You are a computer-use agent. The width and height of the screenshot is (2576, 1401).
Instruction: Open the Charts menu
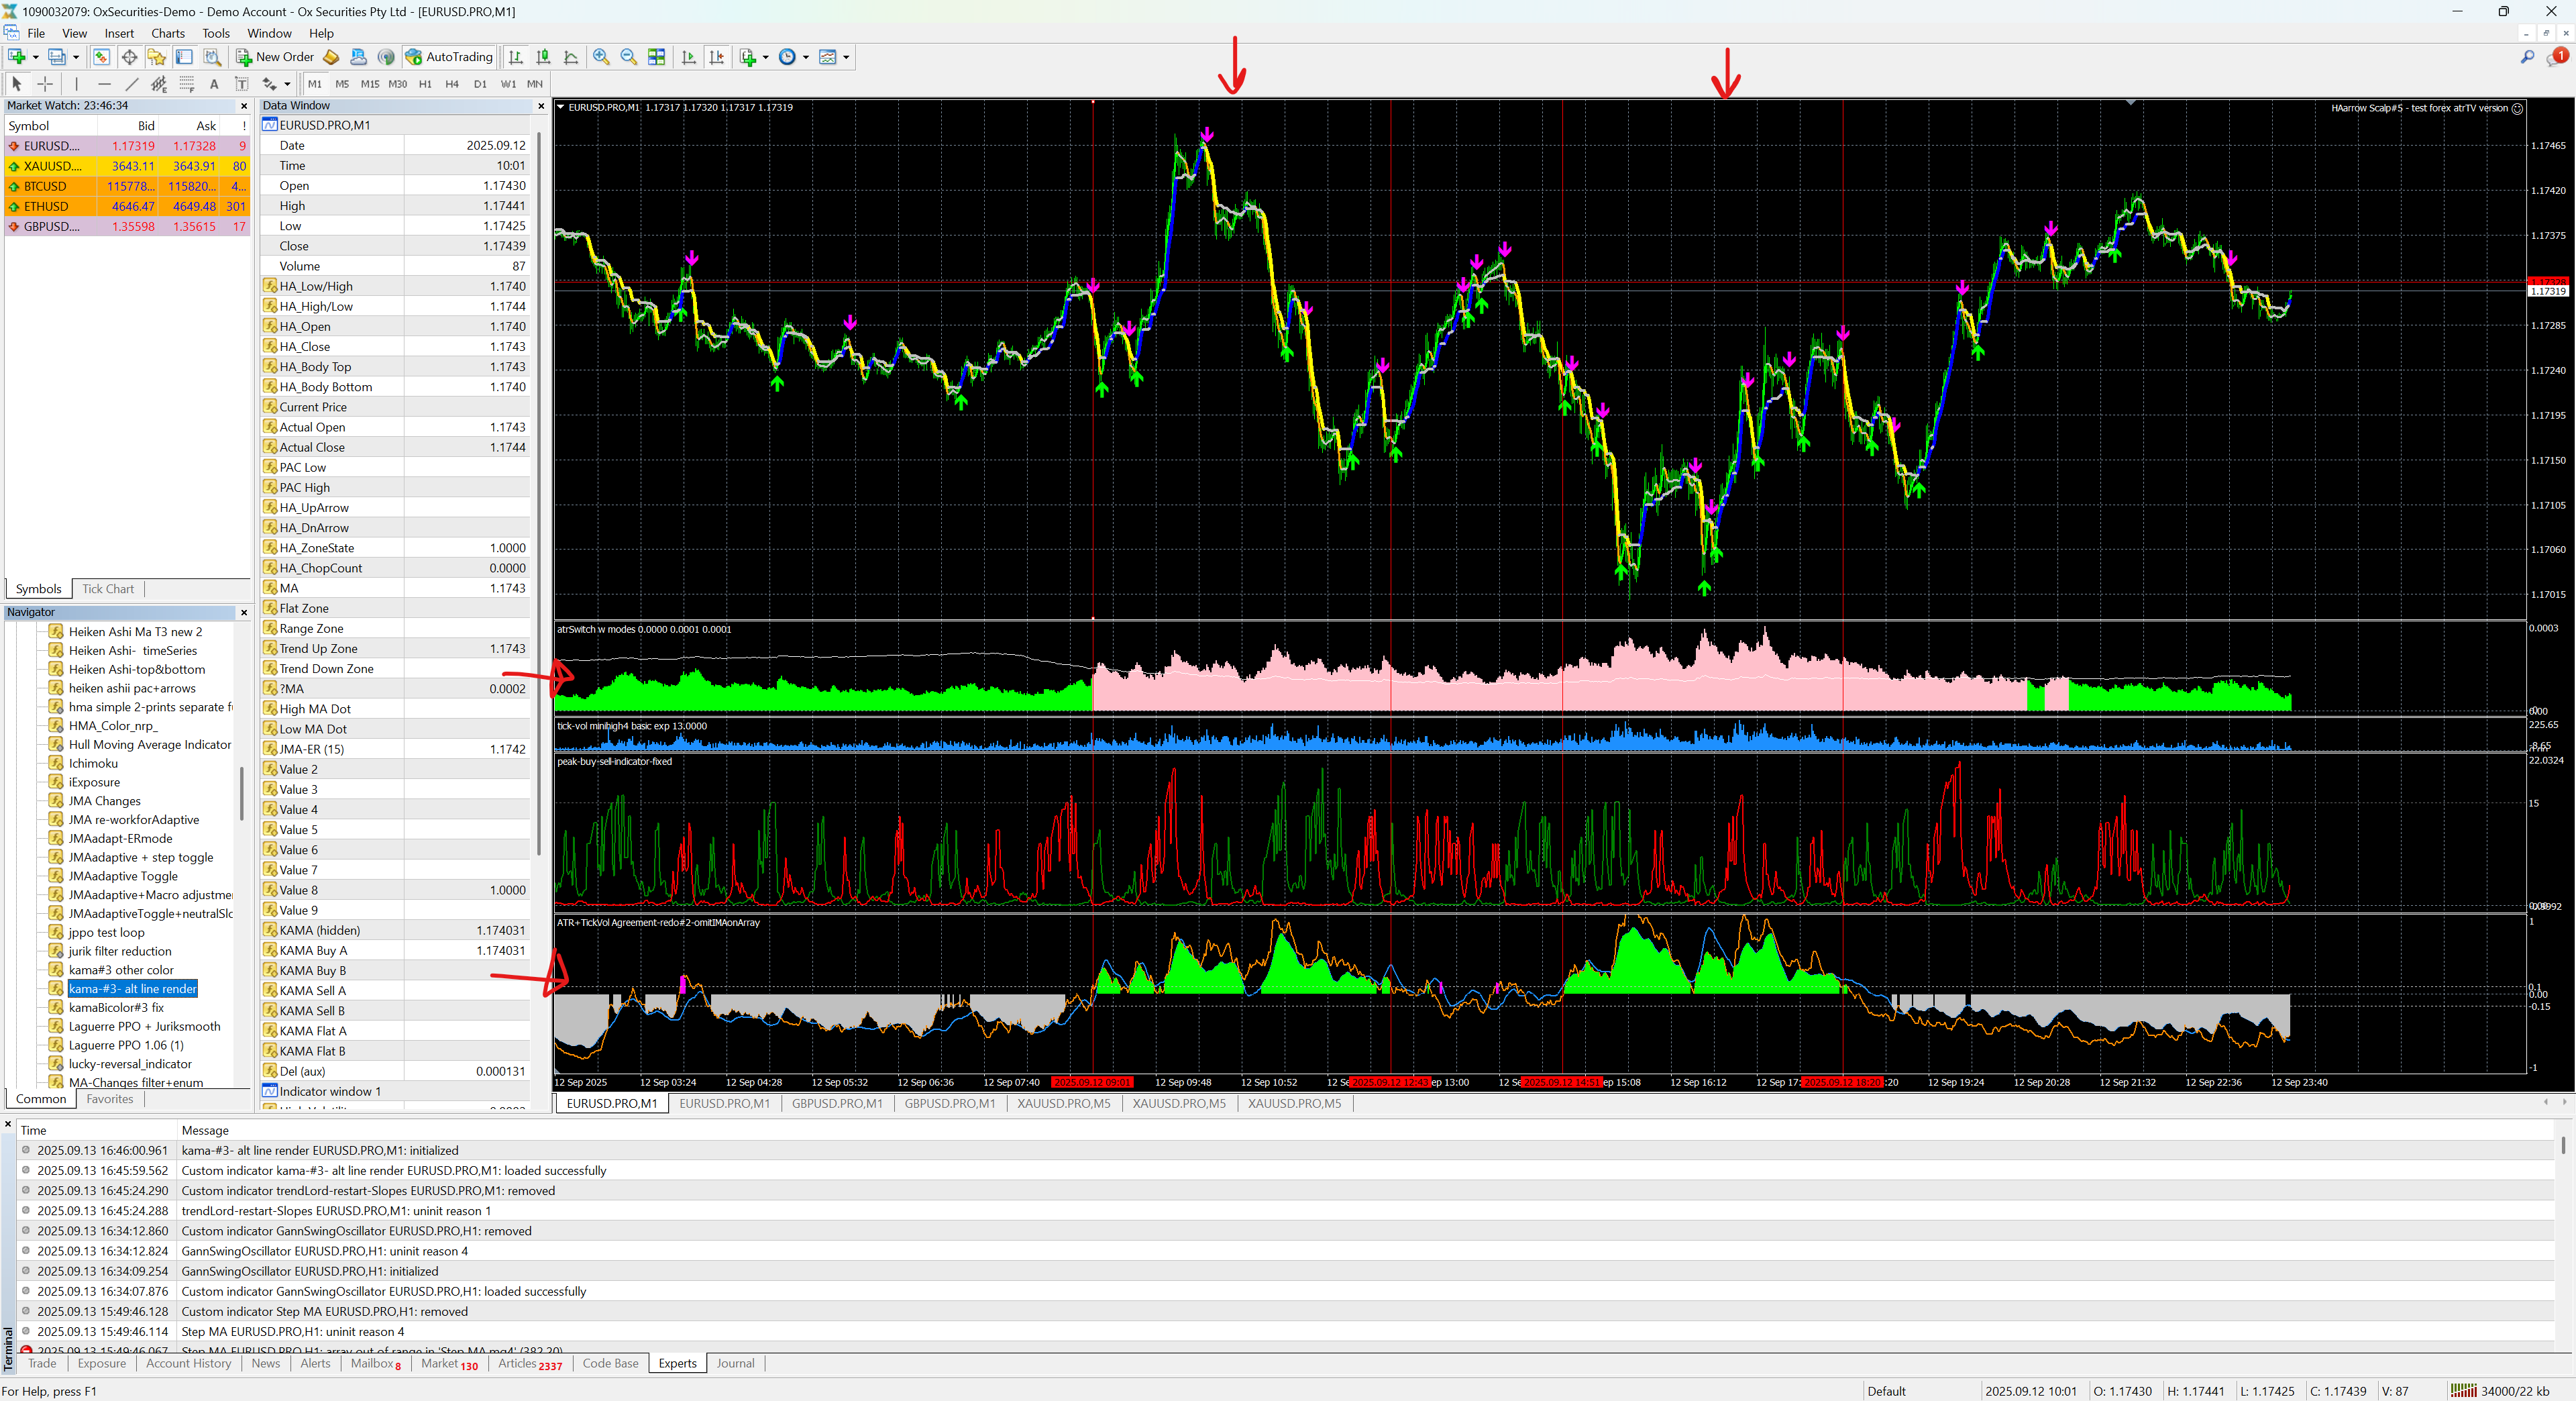click(x=168, y=33)
